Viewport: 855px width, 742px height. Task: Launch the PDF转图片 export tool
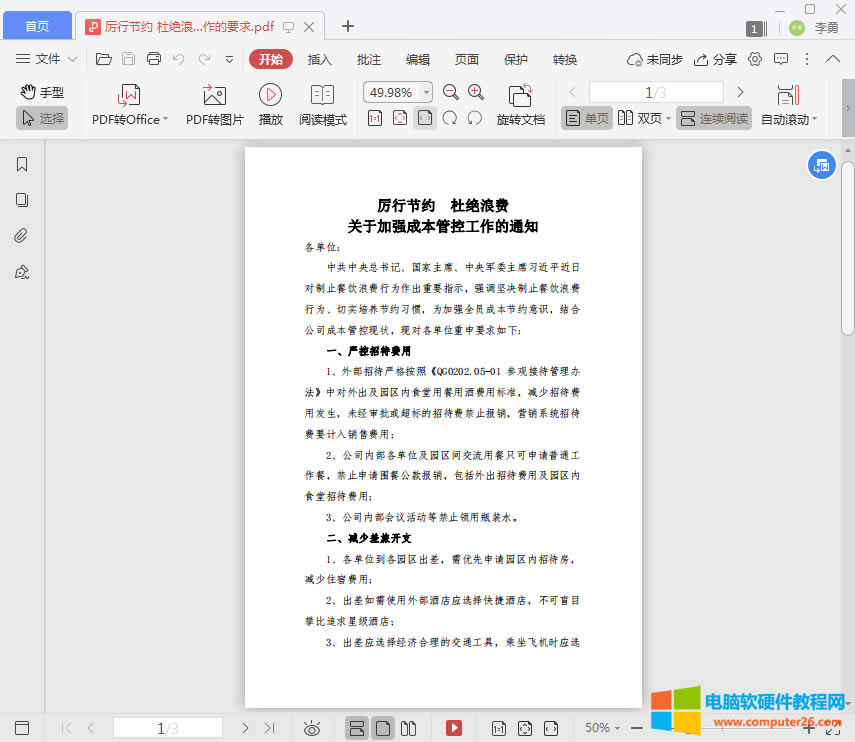click(x=213, y=103)
